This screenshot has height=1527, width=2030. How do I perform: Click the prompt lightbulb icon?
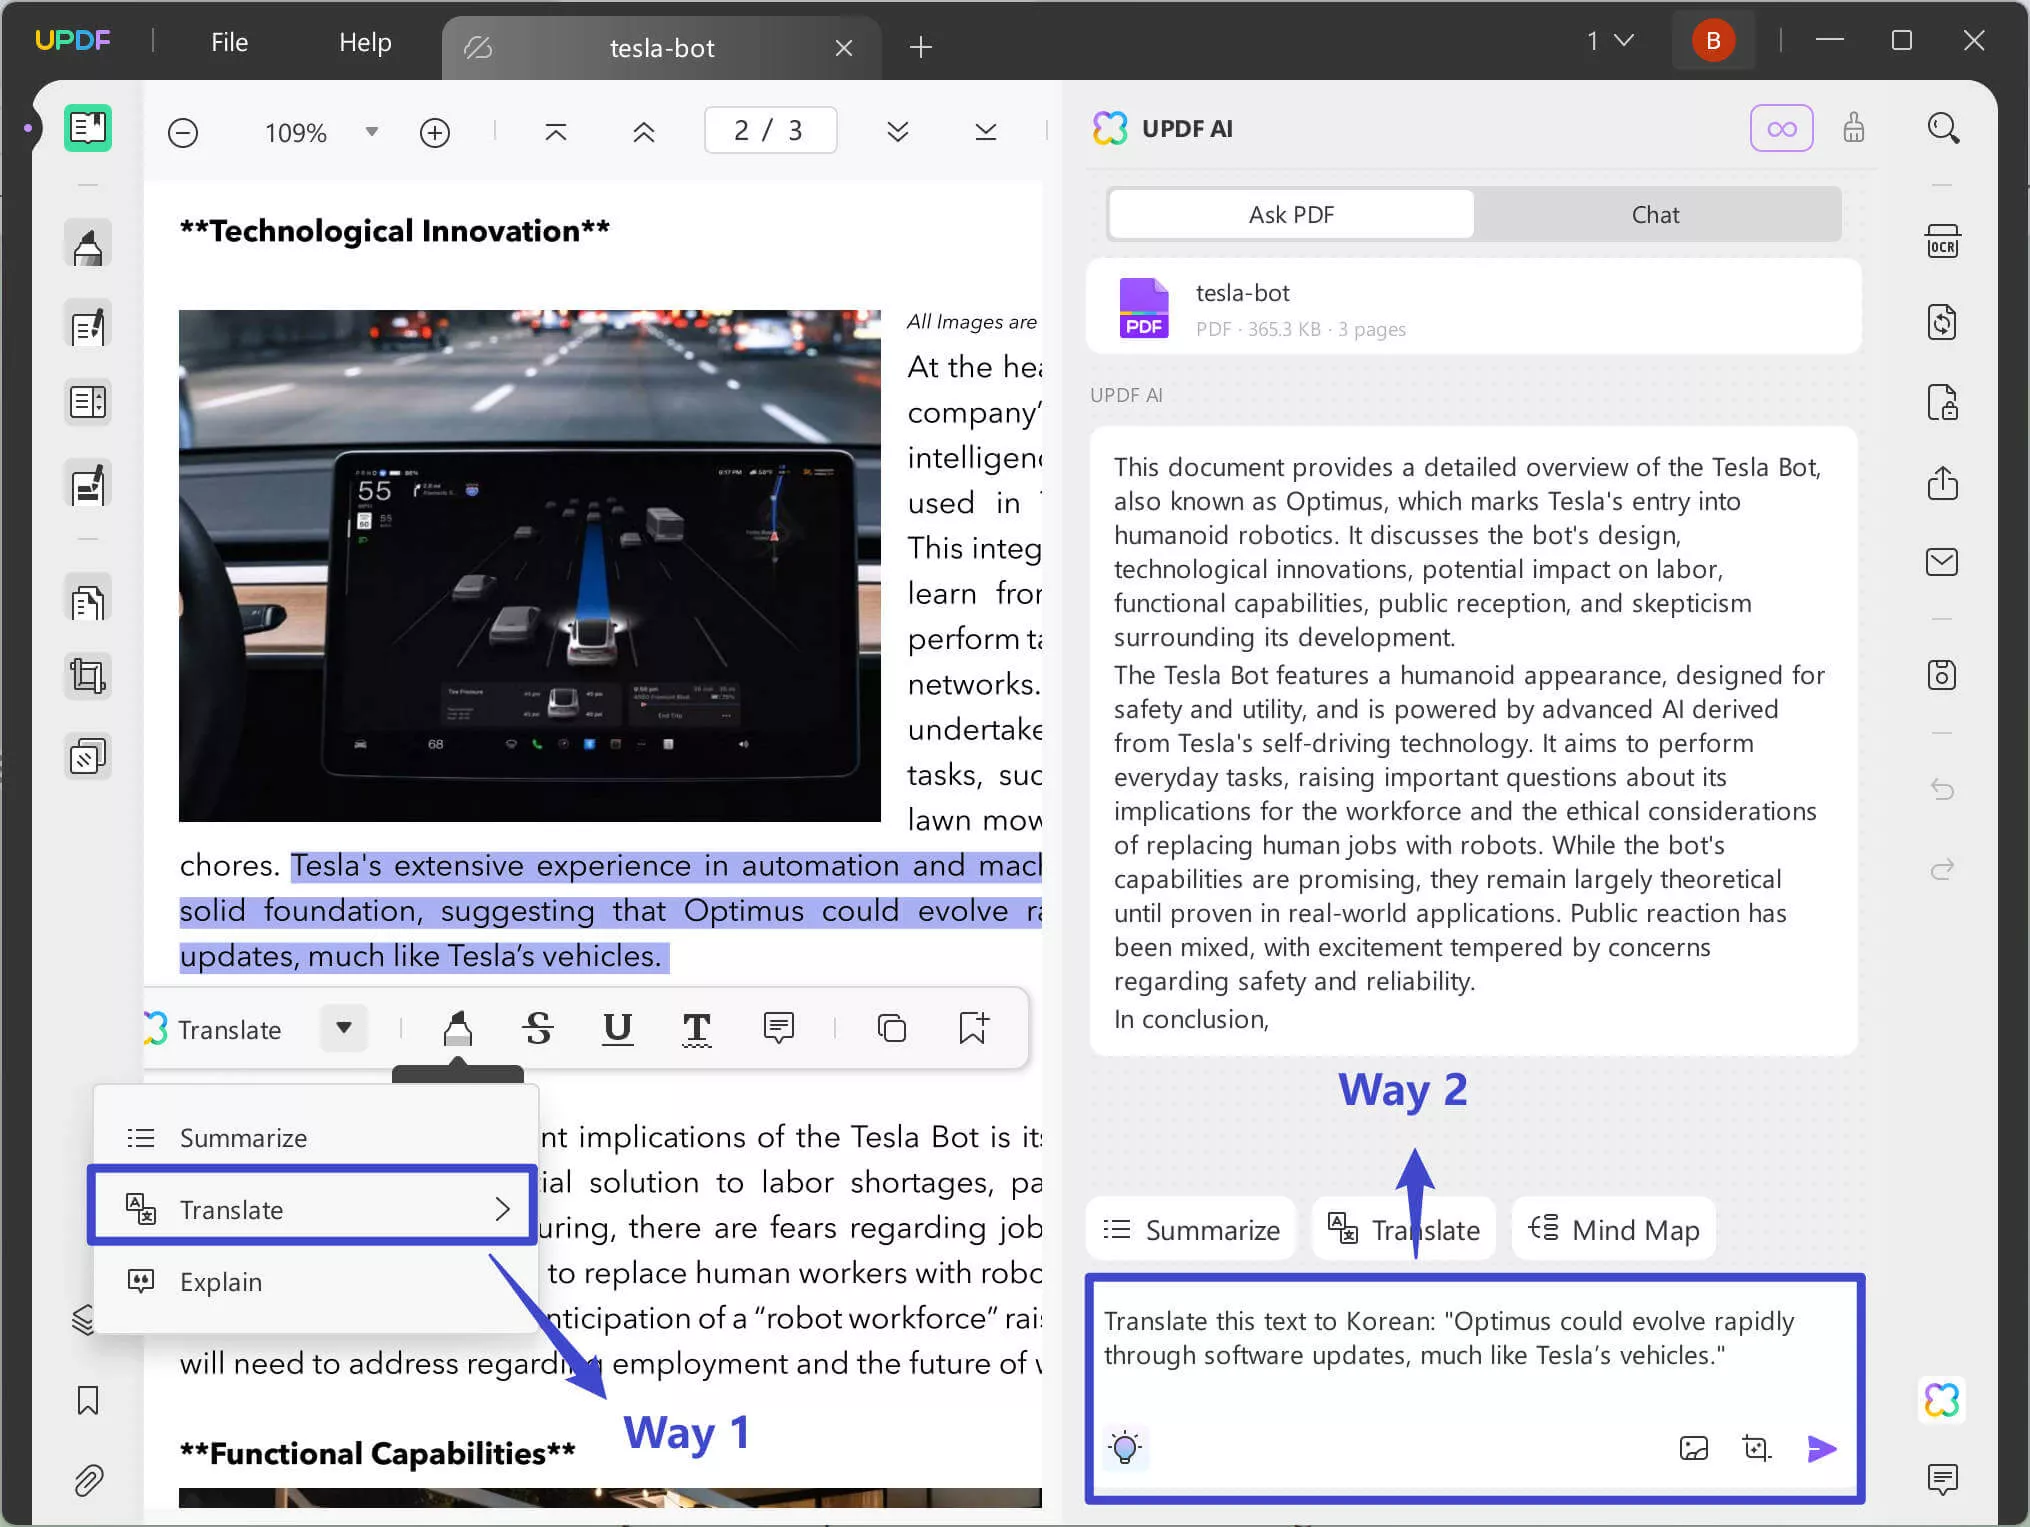tap(1125, 1447)
